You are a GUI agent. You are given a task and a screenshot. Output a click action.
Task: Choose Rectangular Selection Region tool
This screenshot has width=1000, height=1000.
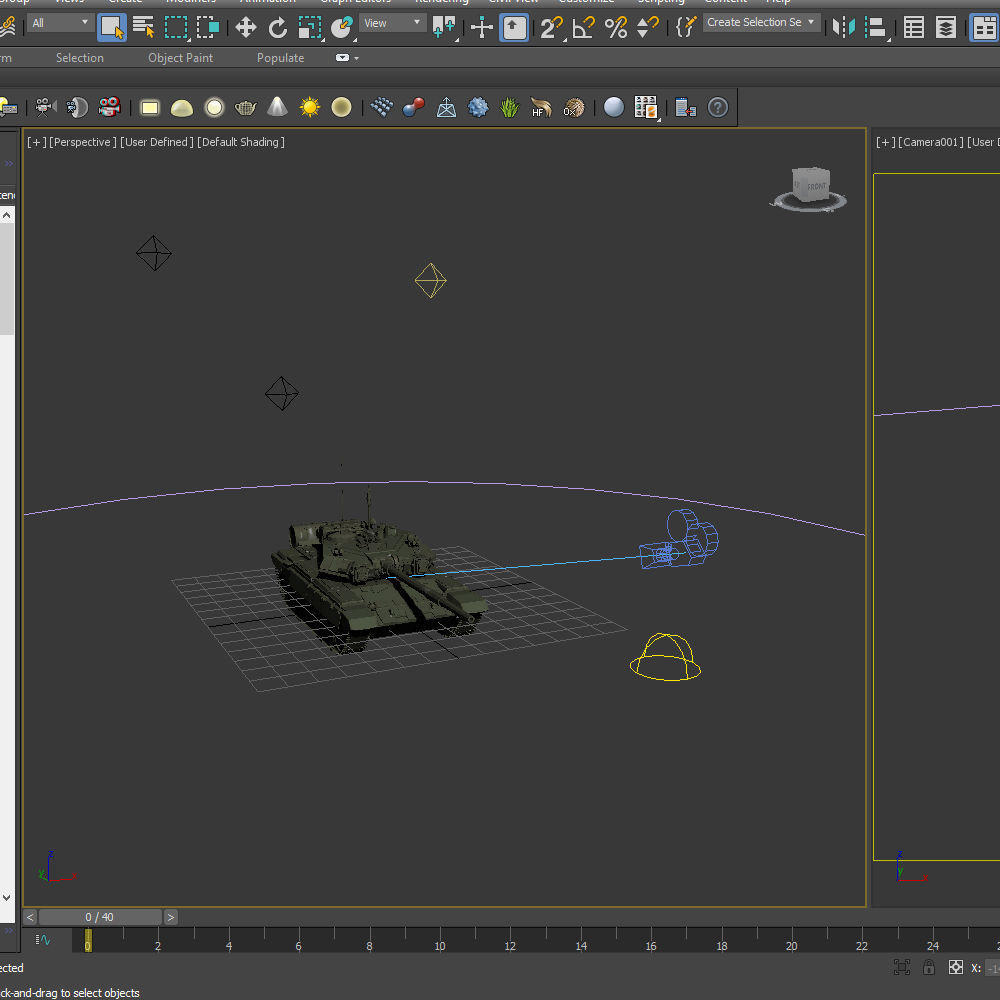click(175, 27)
